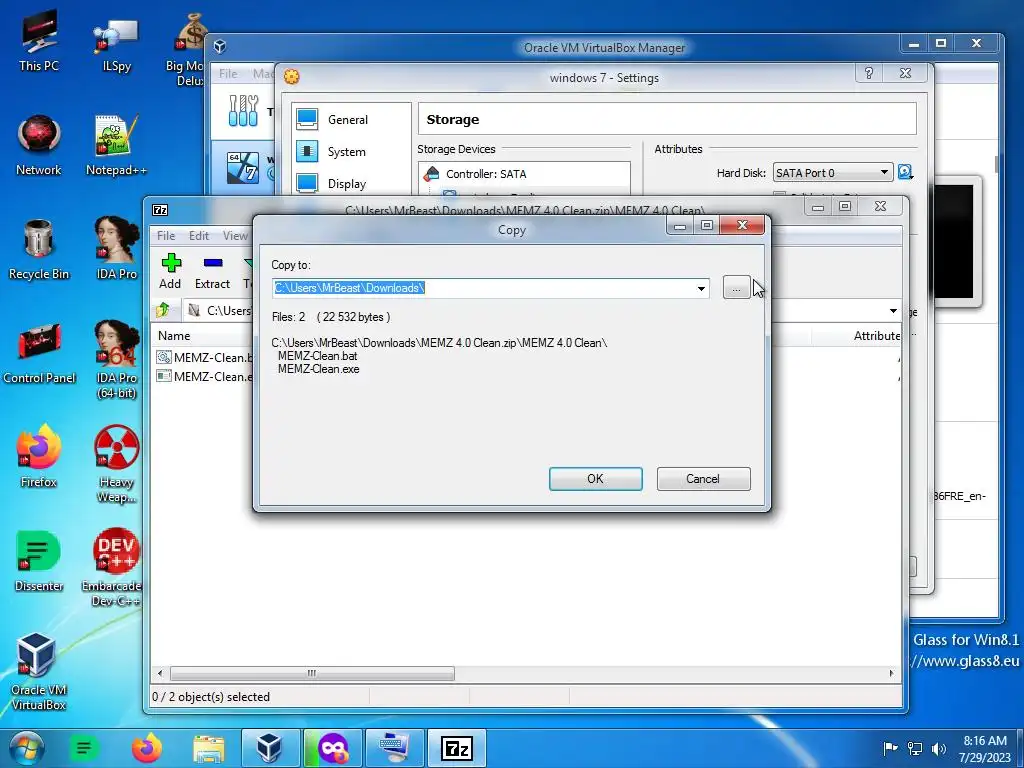Switch to 7-Zip window in taskbar
The height and width of the screenshot is (768, 1024).
[456, 748]
